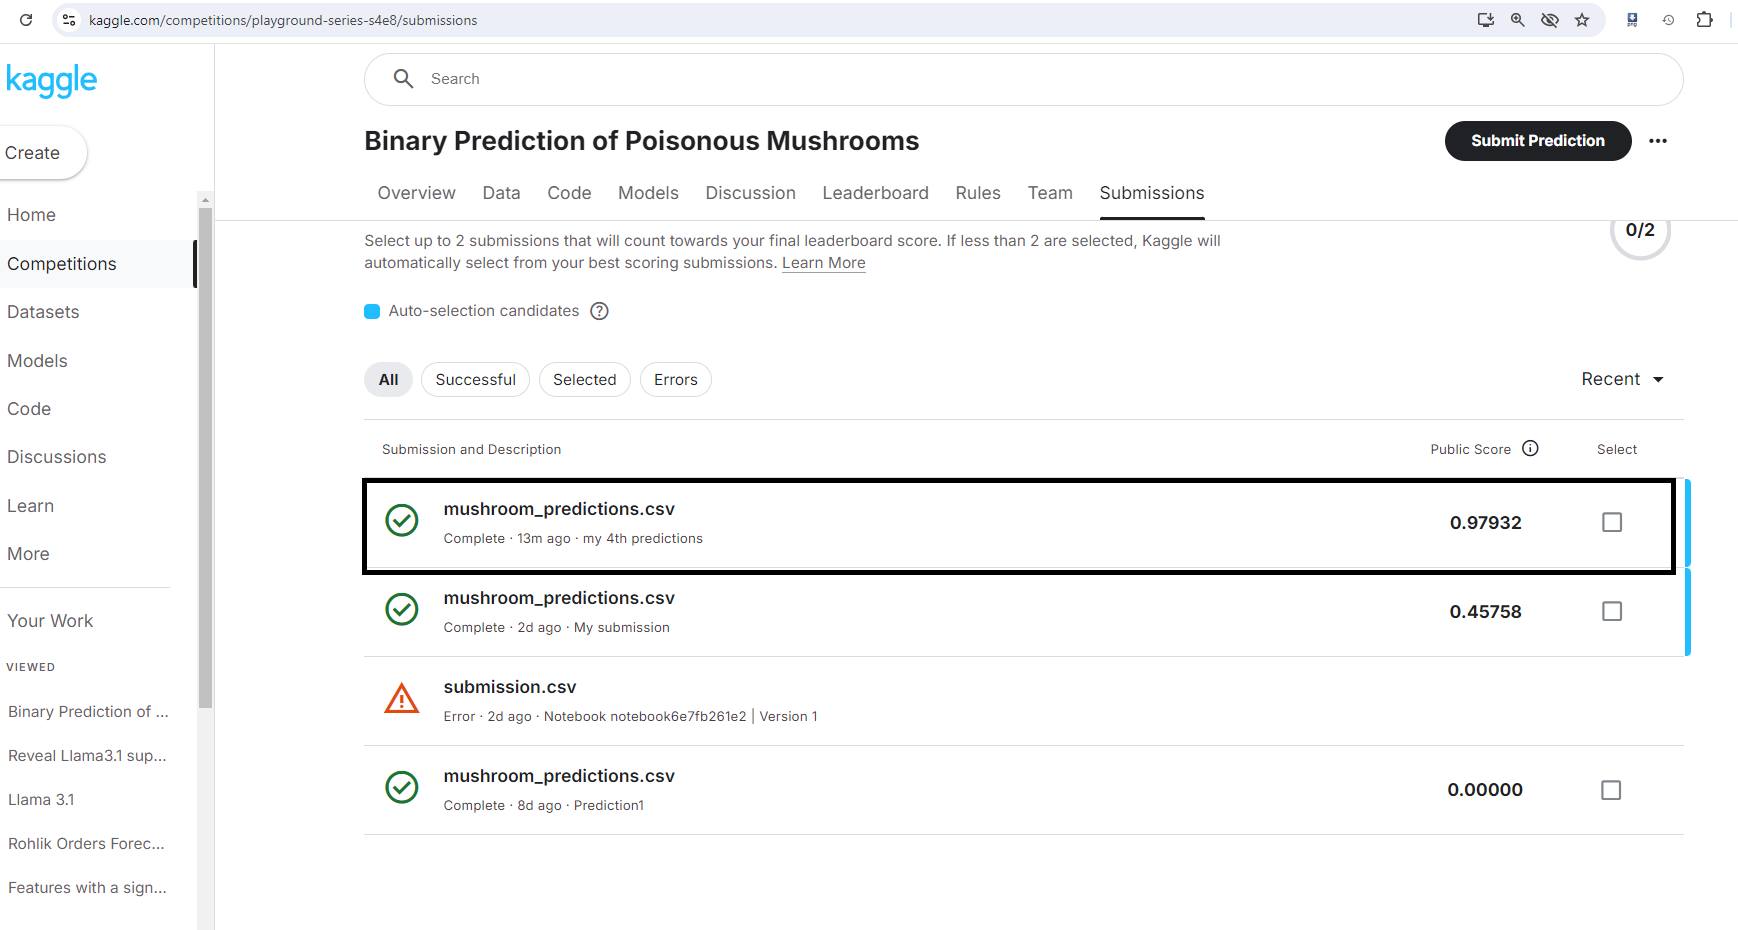Viewport: 1738px width, 930px height.
Task: Follow the Learn More link
Action: point(823,263)
